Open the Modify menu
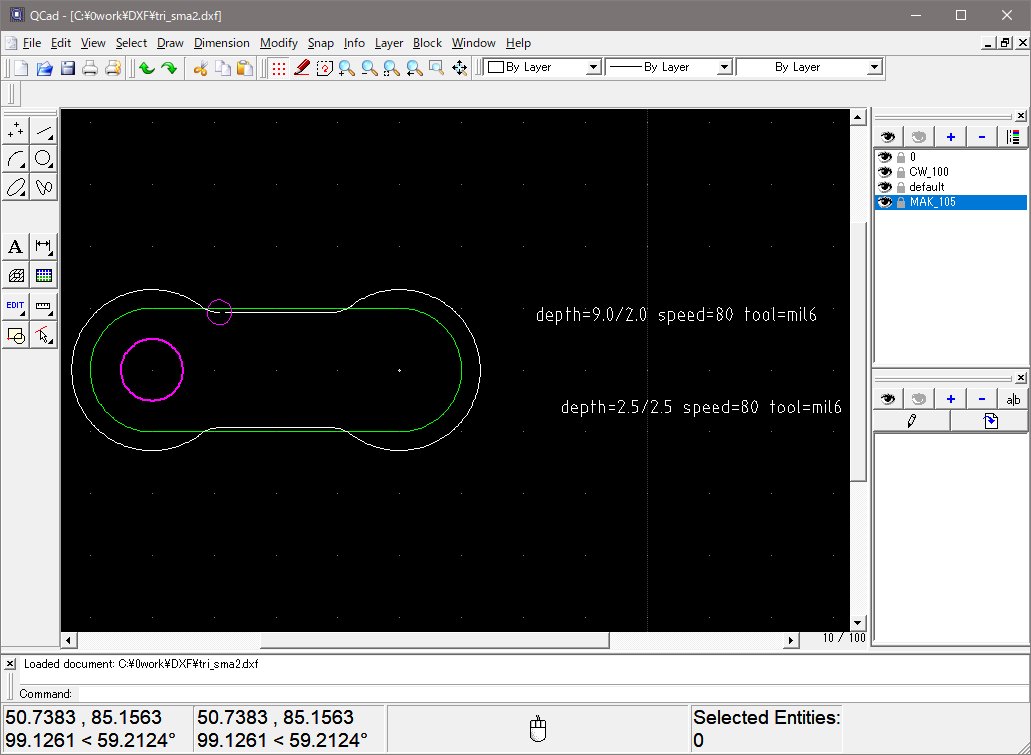Viewport: 1031px width, 755px height. click(x=278, y=43)
